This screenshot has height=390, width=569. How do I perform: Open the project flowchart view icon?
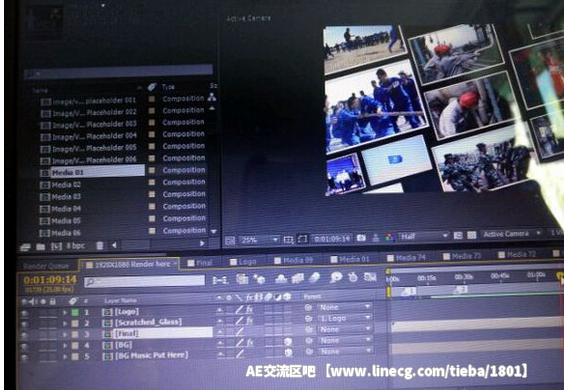coord(212,97)
